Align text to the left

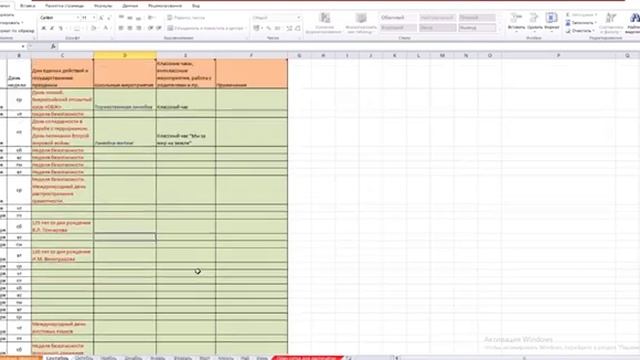pos(121,28)
